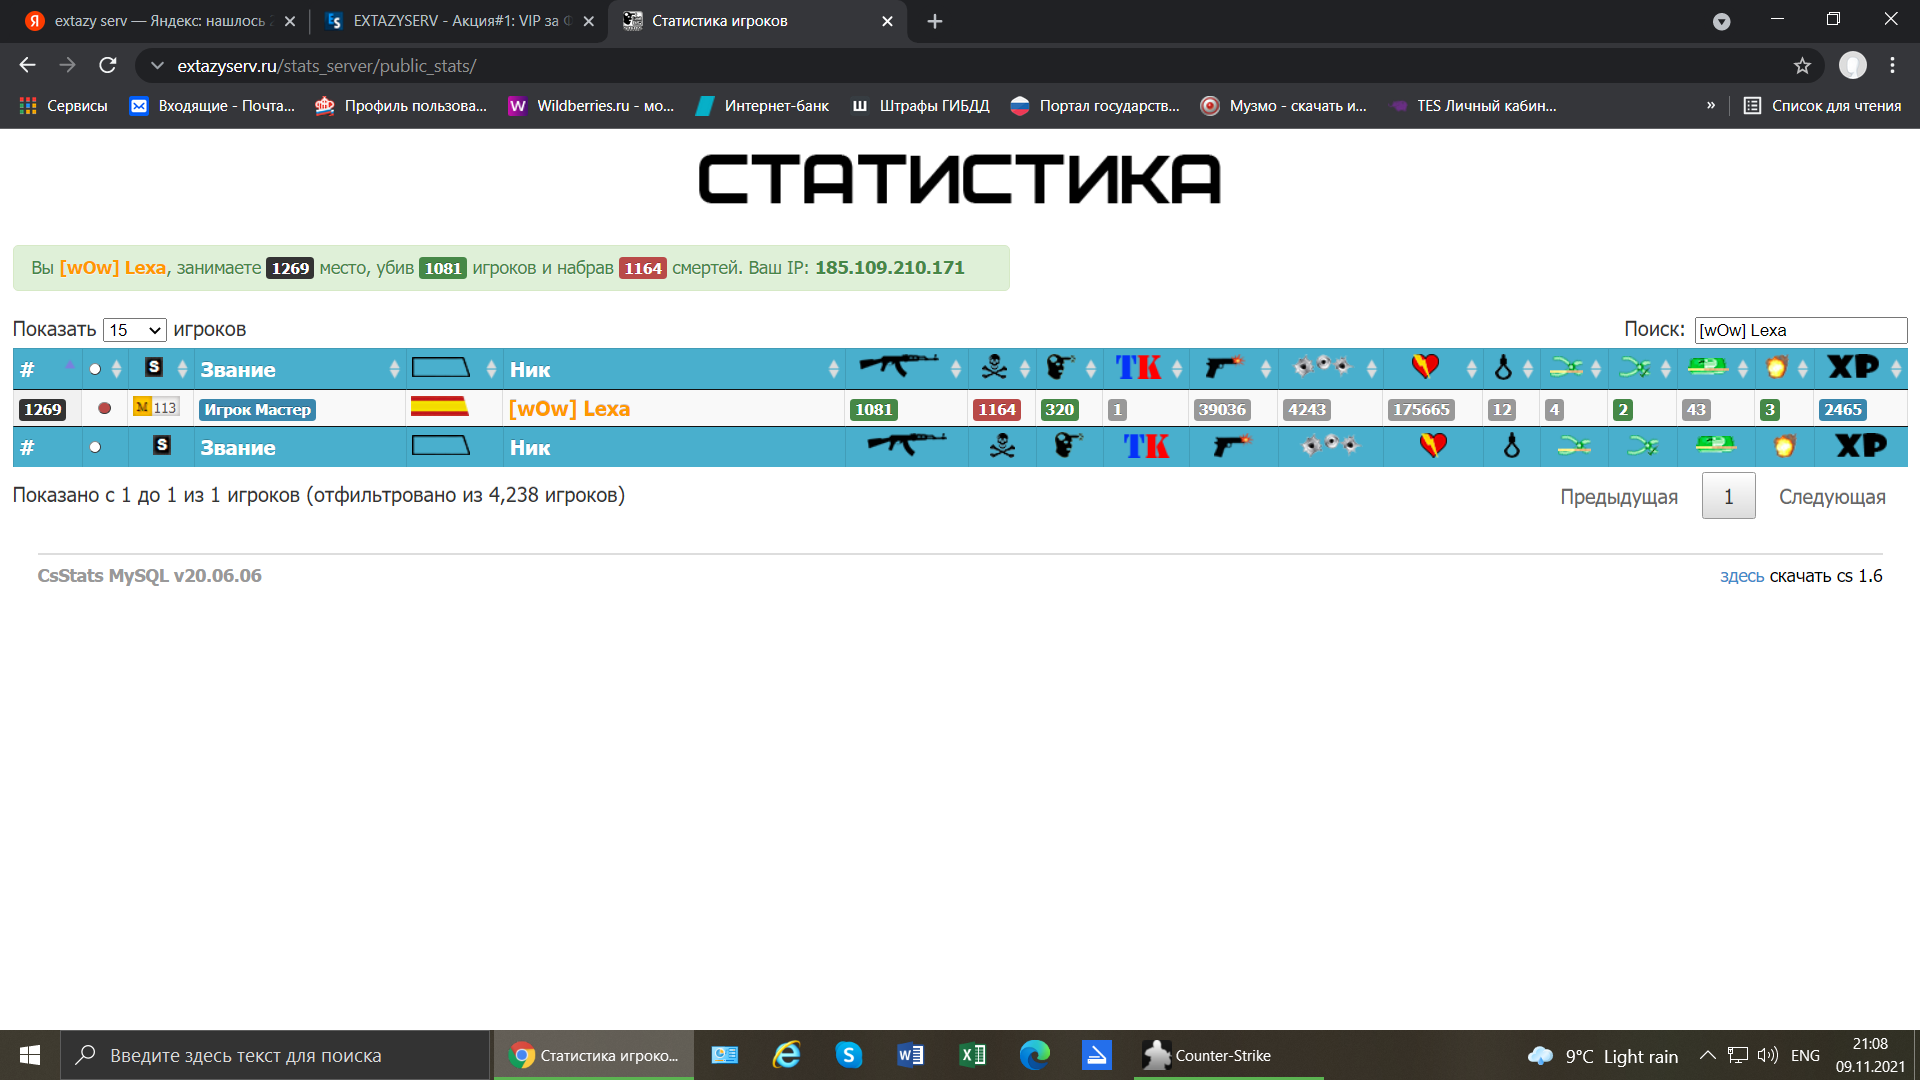Click sort arrows on top Ник column
1920x1080 pixels.
pos(833,369)
